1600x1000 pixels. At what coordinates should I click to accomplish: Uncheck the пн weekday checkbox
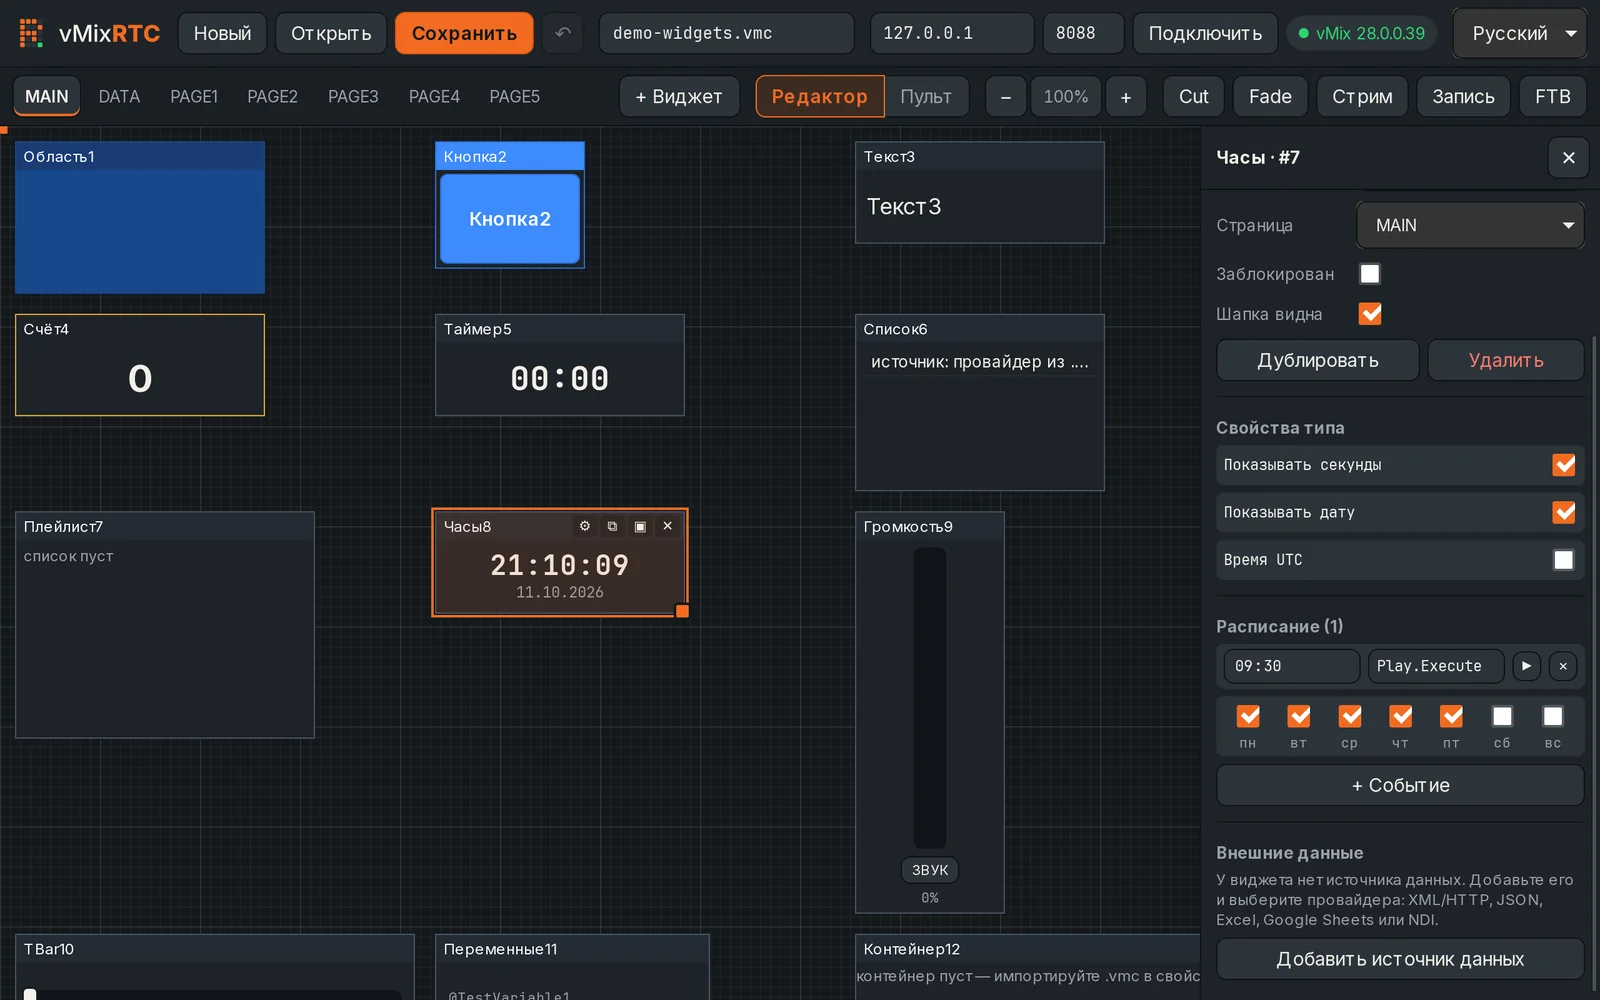(x=1248, y=716)
